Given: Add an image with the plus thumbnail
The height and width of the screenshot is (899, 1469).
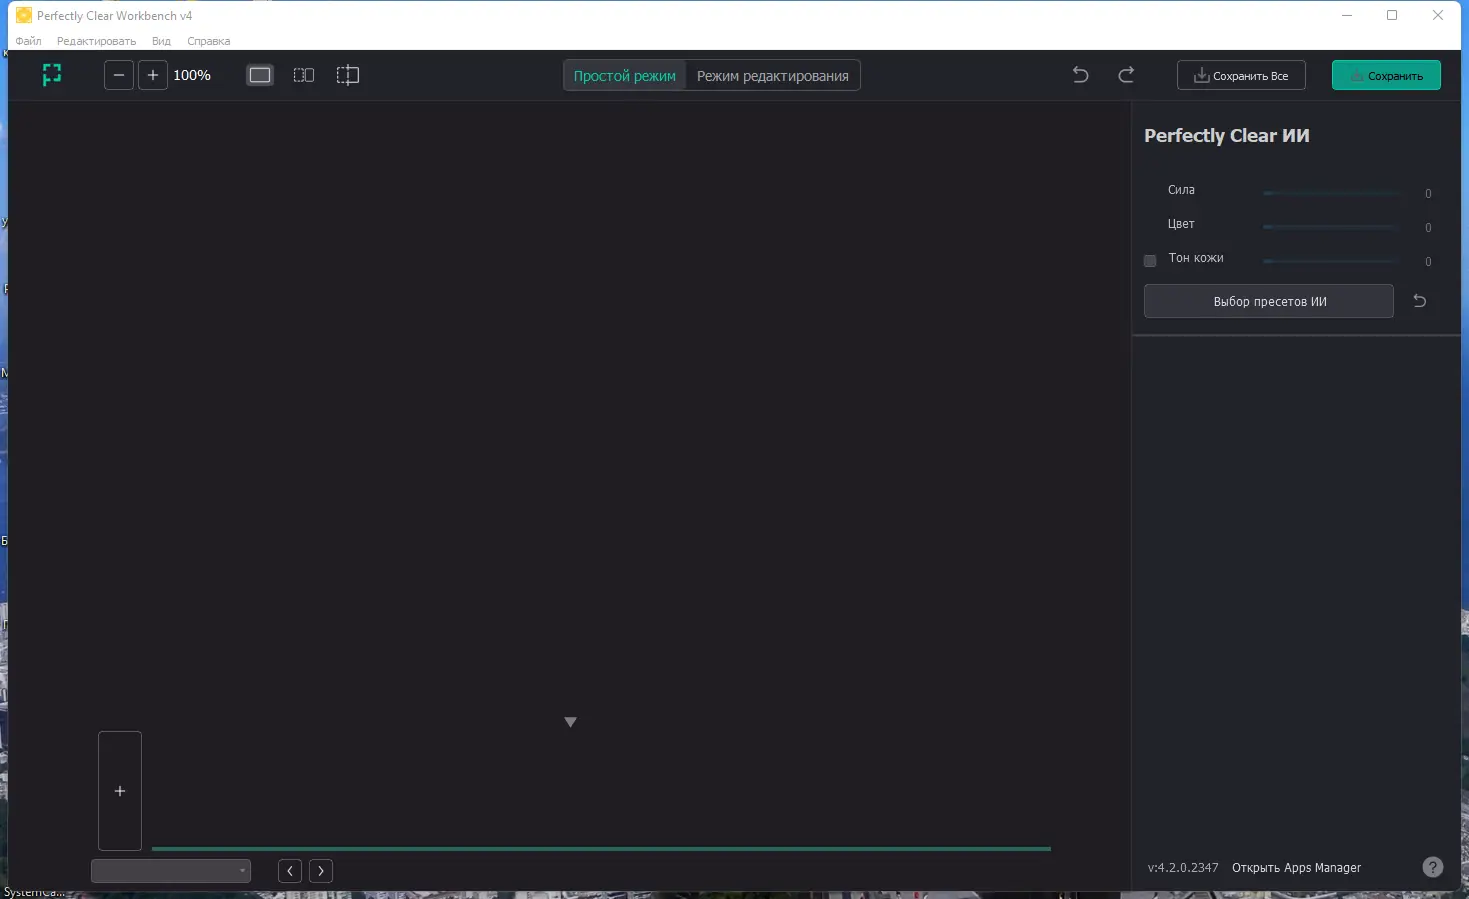Looking at the screenshot, I should tap(119, 790).
